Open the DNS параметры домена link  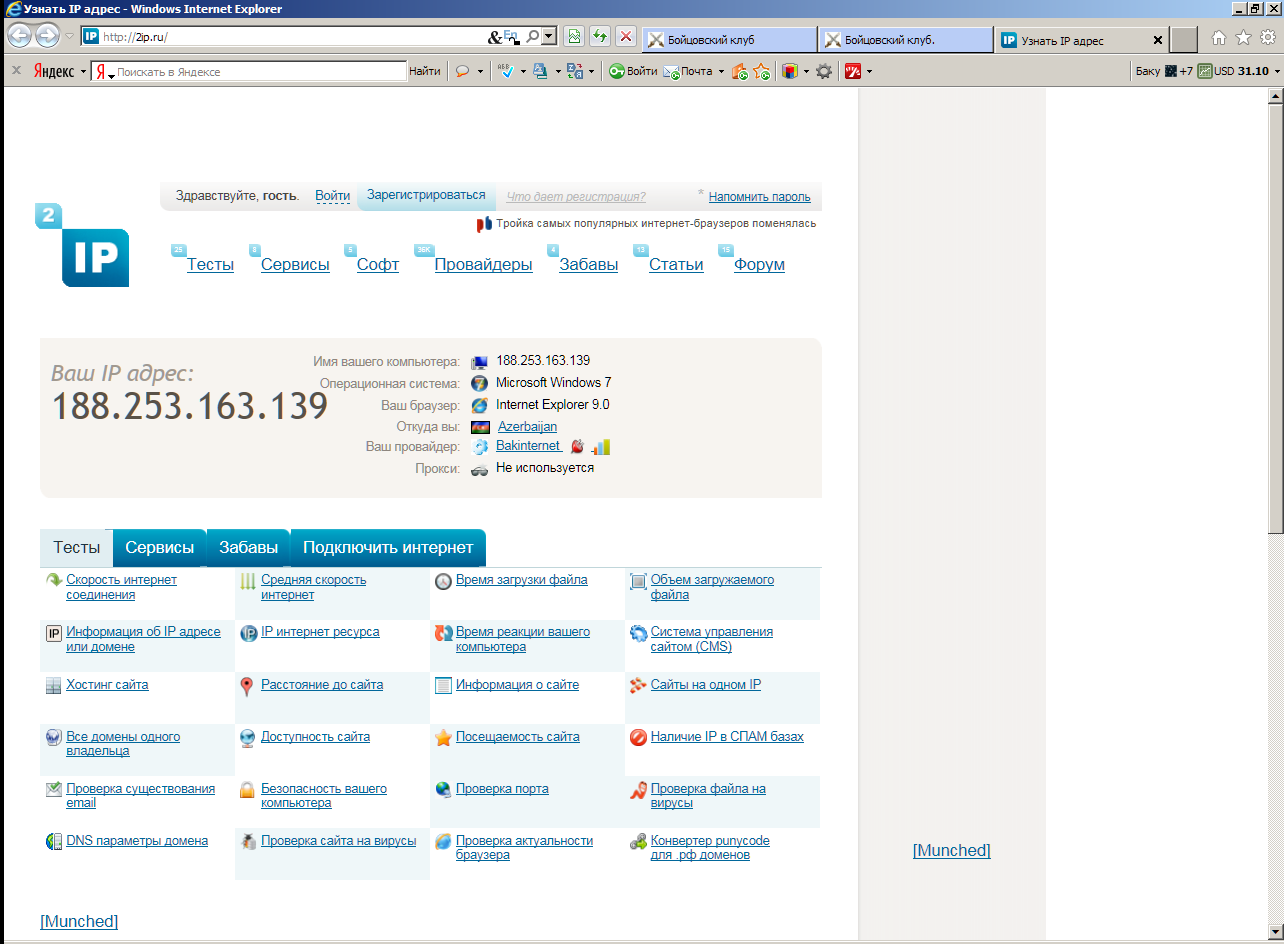tap(137, 841)
